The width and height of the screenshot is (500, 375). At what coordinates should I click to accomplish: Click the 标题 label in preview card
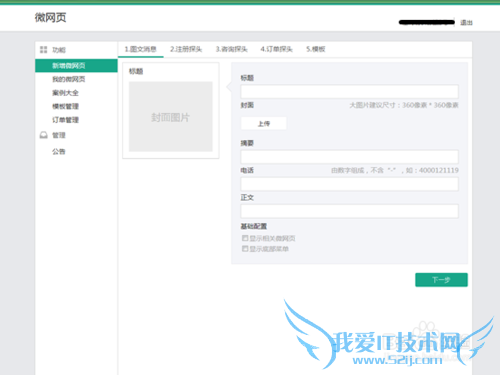point(136,71)
